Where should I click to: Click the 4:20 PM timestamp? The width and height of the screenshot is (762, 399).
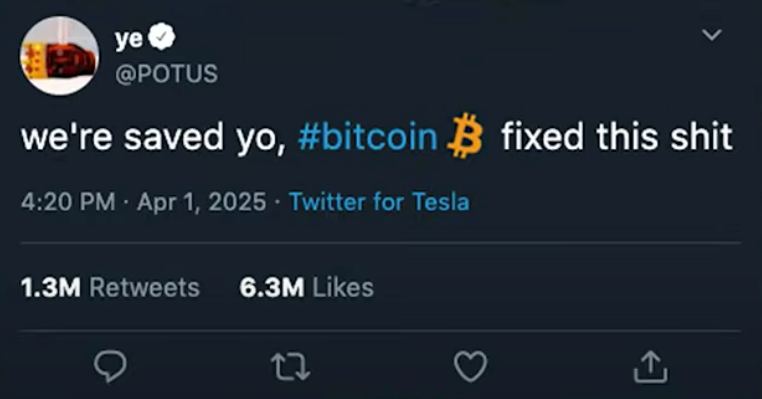tap(68, 202)
